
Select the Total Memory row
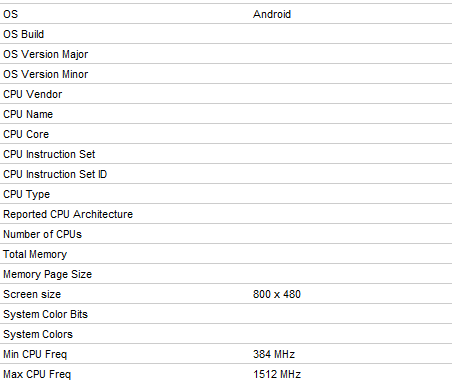(x=226, y=254)
